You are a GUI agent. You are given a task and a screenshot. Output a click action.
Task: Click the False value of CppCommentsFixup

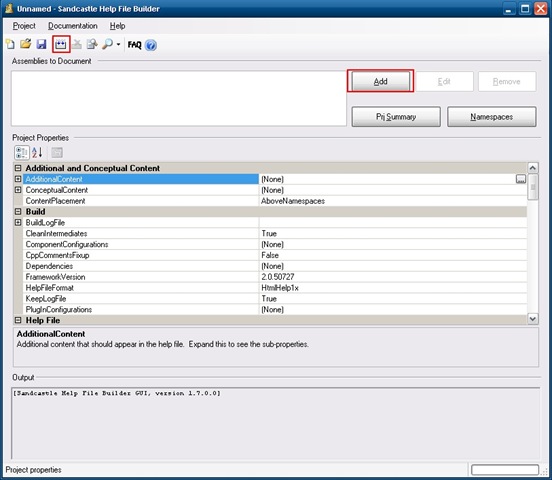(270, 255)
